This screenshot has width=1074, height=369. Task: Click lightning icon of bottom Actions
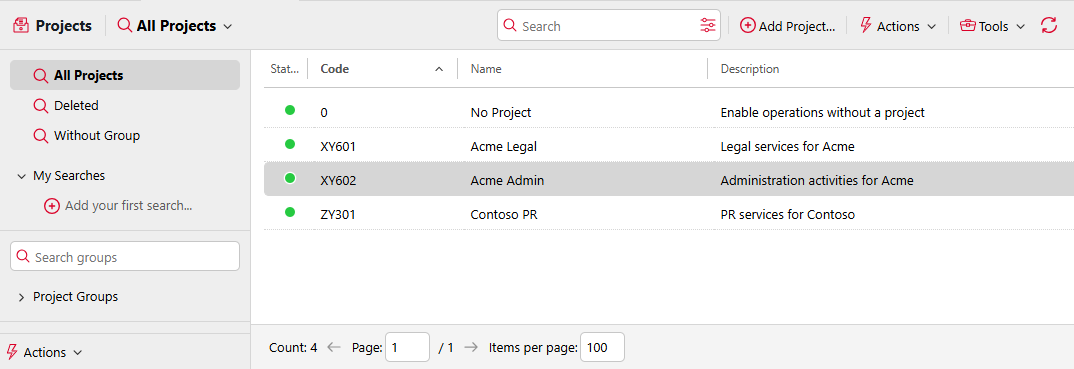[x=12, y=353]
